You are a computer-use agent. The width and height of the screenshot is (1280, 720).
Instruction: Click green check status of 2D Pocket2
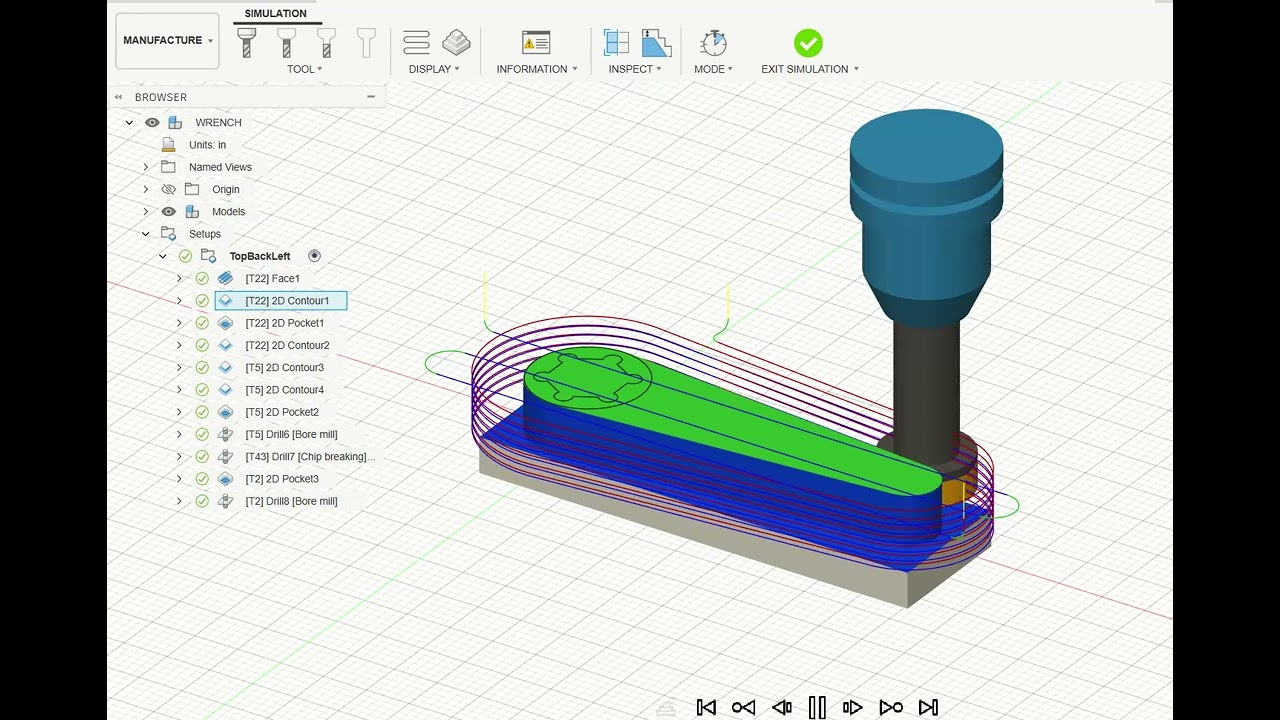[x=202, y=412]
